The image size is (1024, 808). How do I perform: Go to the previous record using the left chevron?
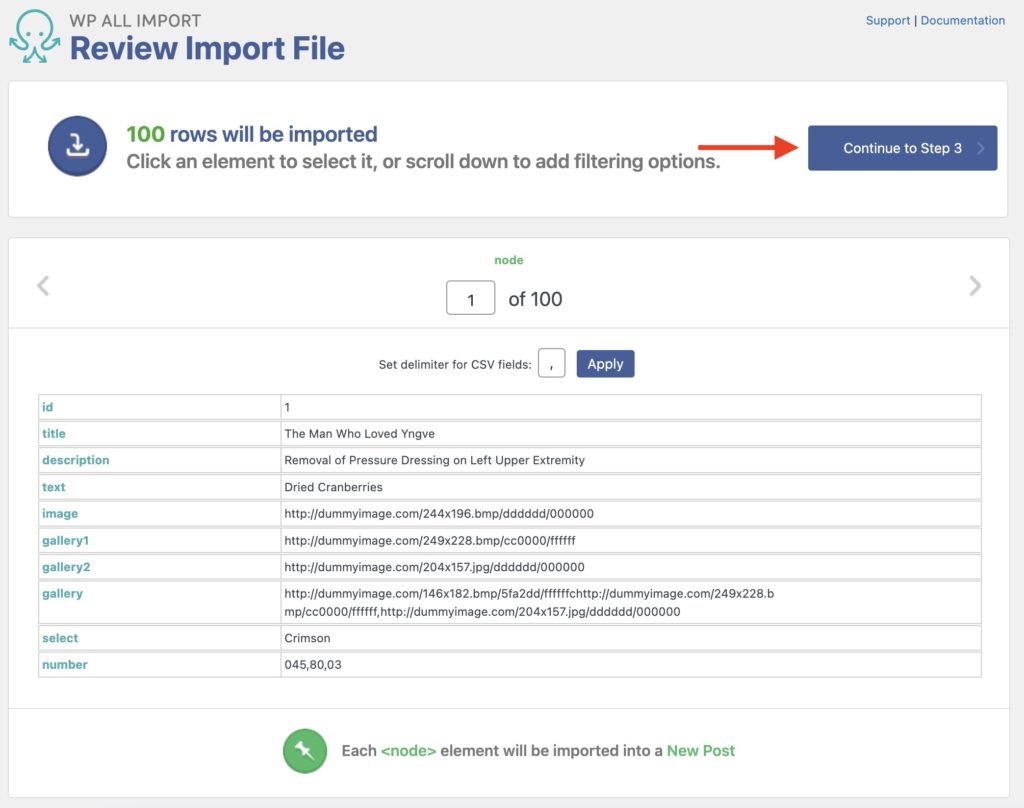click(43, 285)
